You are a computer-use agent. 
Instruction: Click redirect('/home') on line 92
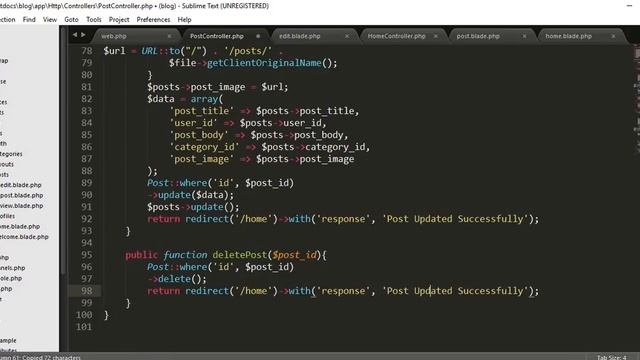click(x=231, y=219)
